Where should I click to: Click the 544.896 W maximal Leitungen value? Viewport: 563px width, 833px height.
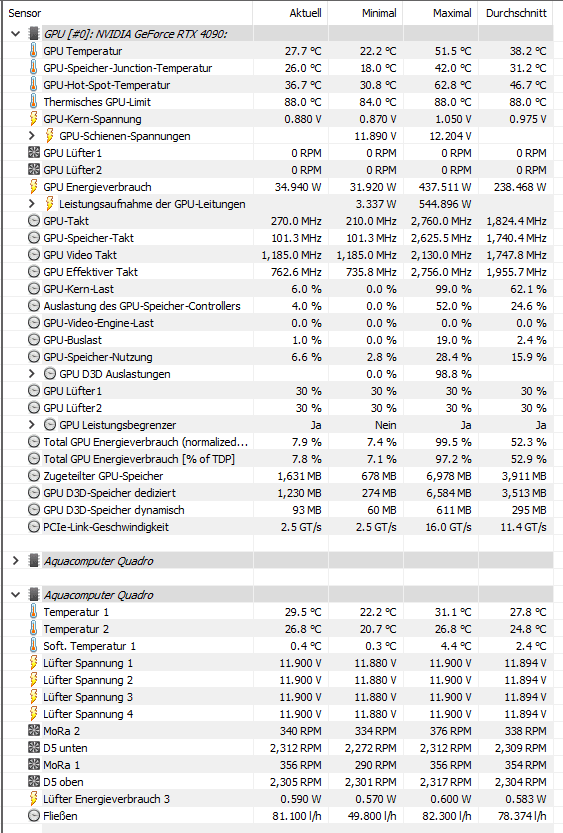pos(445,204)
